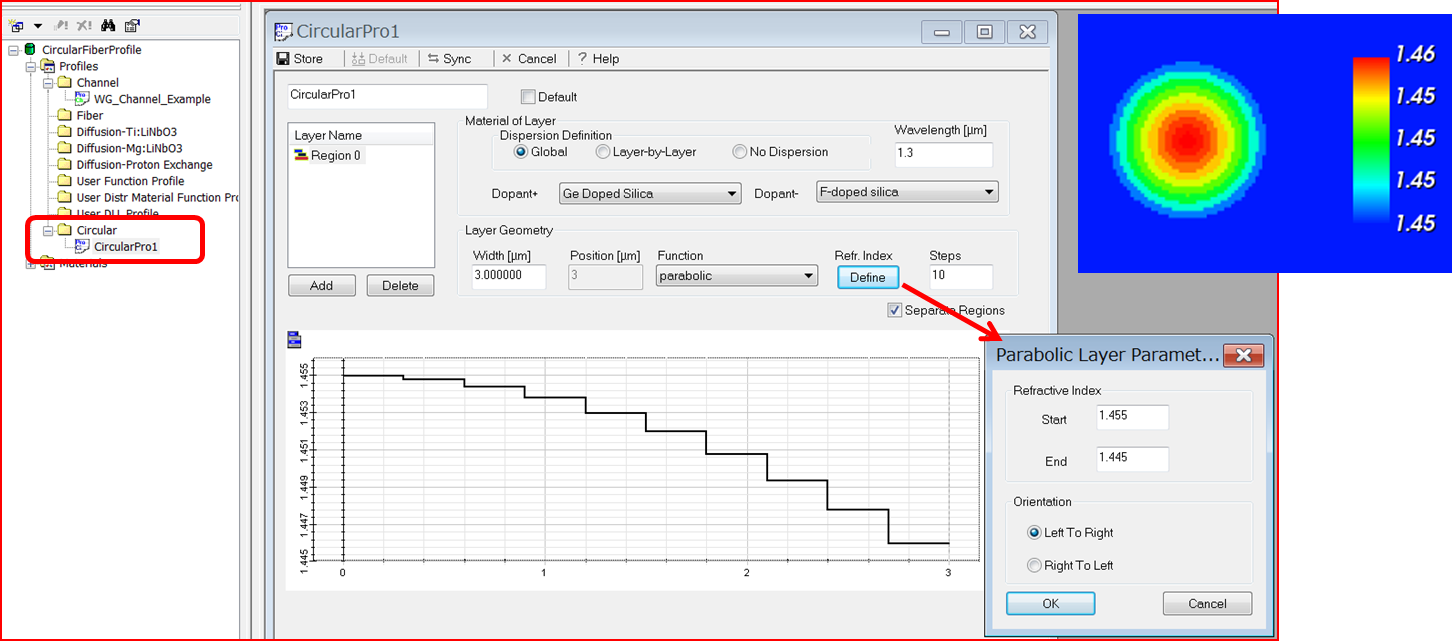1452x641 pixels.
Task: Click the properties icon in the sidebar toolbar
Action: coord(132,25)
